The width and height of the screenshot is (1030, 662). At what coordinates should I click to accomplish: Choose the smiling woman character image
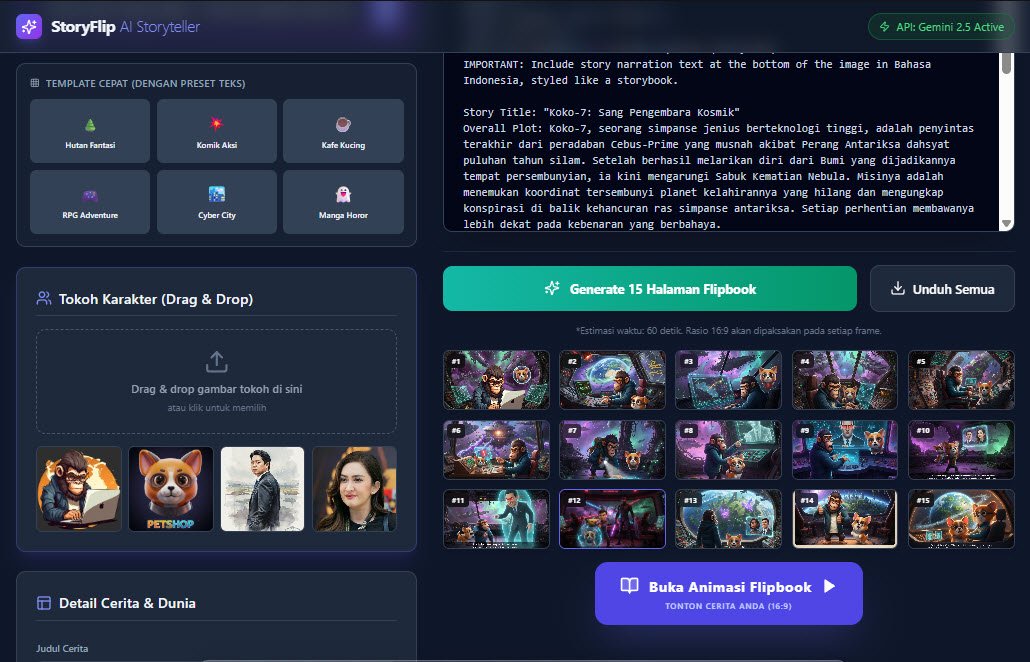click(355, 489)
